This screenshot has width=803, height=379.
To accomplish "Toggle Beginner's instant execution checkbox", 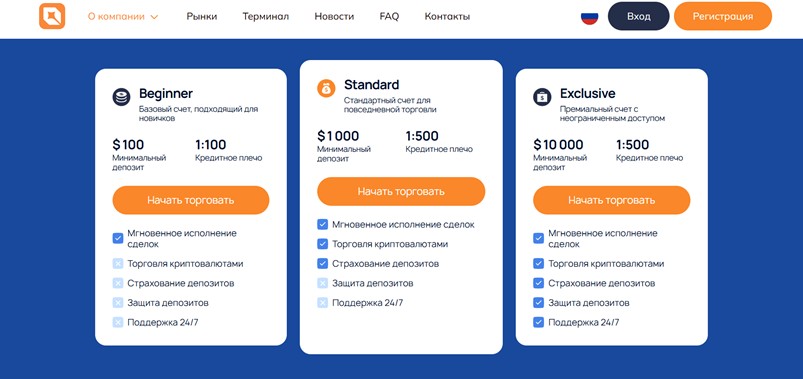I will coord(118,238).
